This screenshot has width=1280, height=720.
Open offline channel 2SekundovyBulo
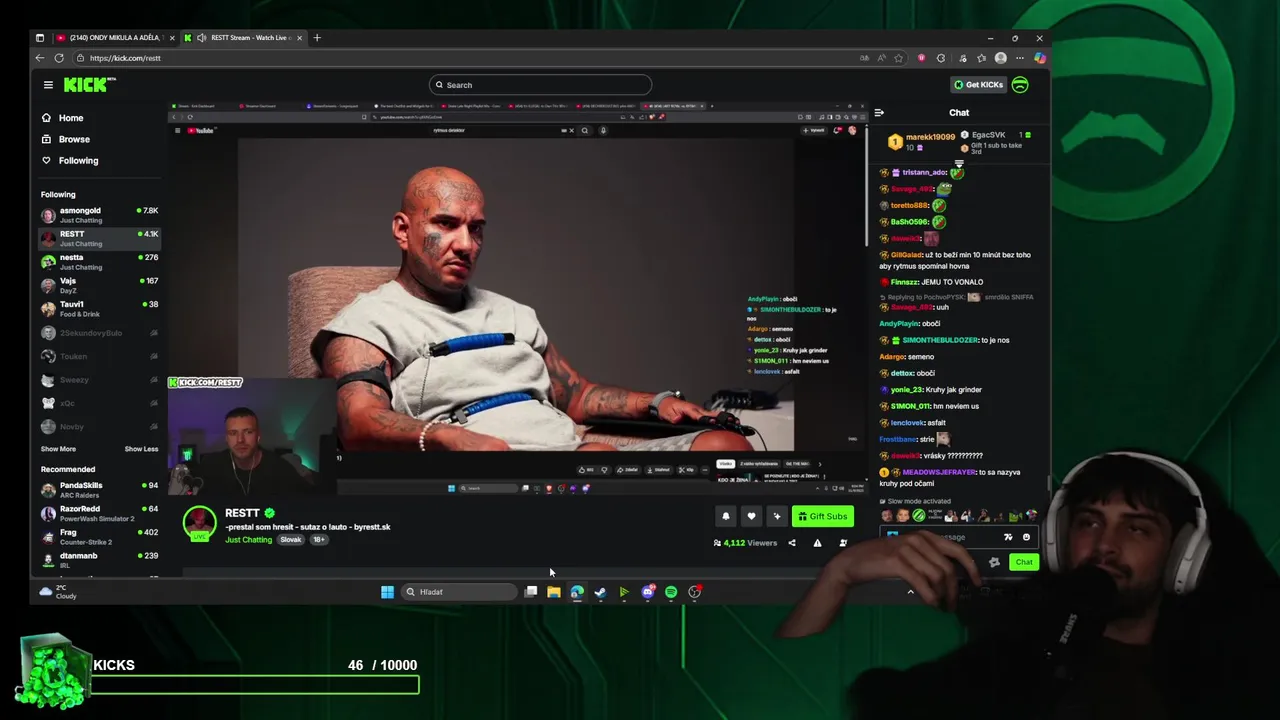click(x=99, y=333)
